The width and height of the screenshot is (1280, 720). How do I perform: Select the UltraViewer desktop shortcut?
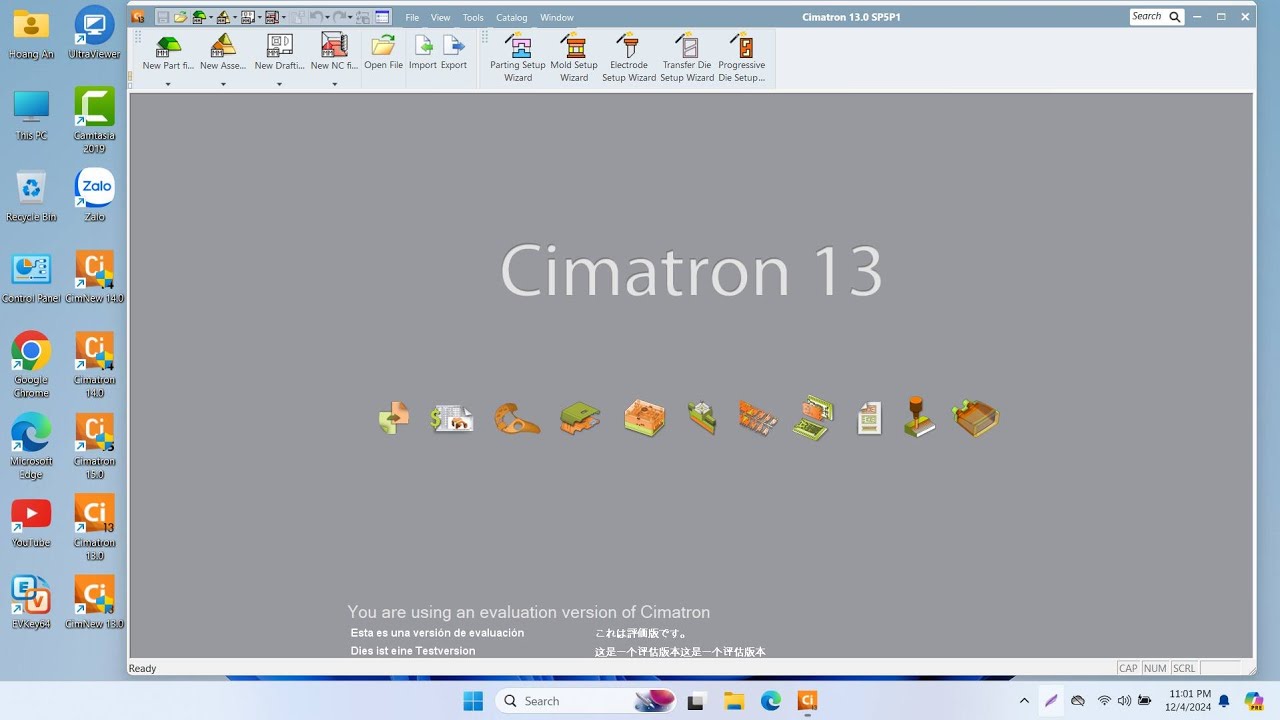(x=94, y=35)
